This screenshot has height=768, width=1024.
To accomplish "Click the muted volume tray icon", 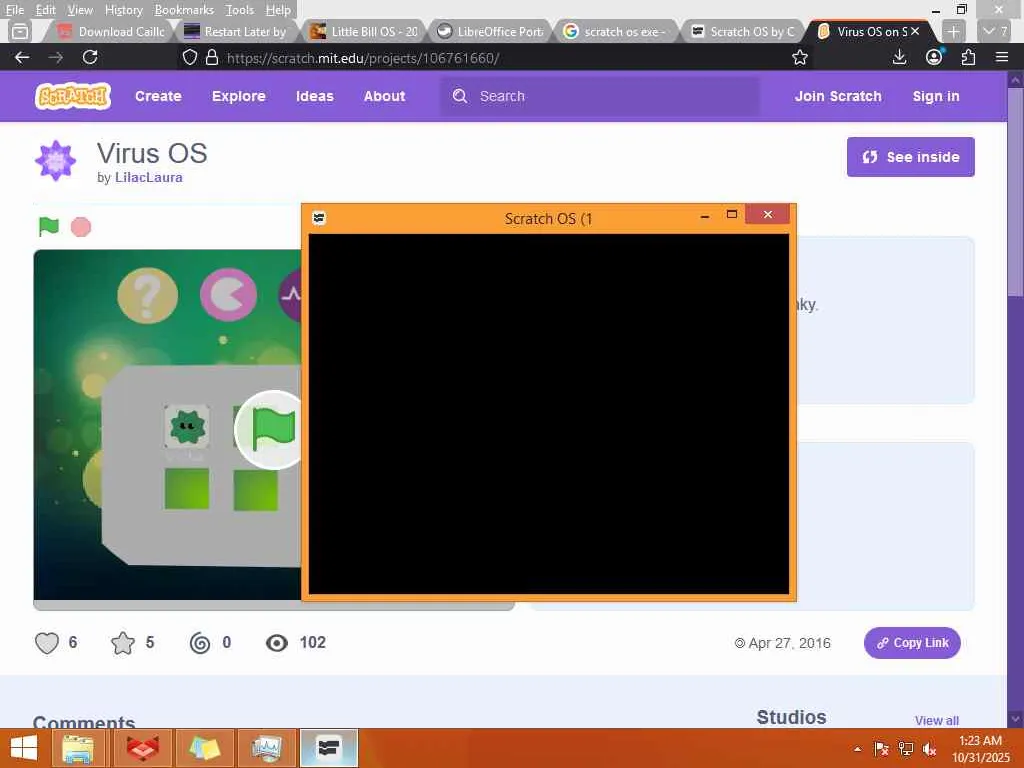I will (x=929, y=749).
